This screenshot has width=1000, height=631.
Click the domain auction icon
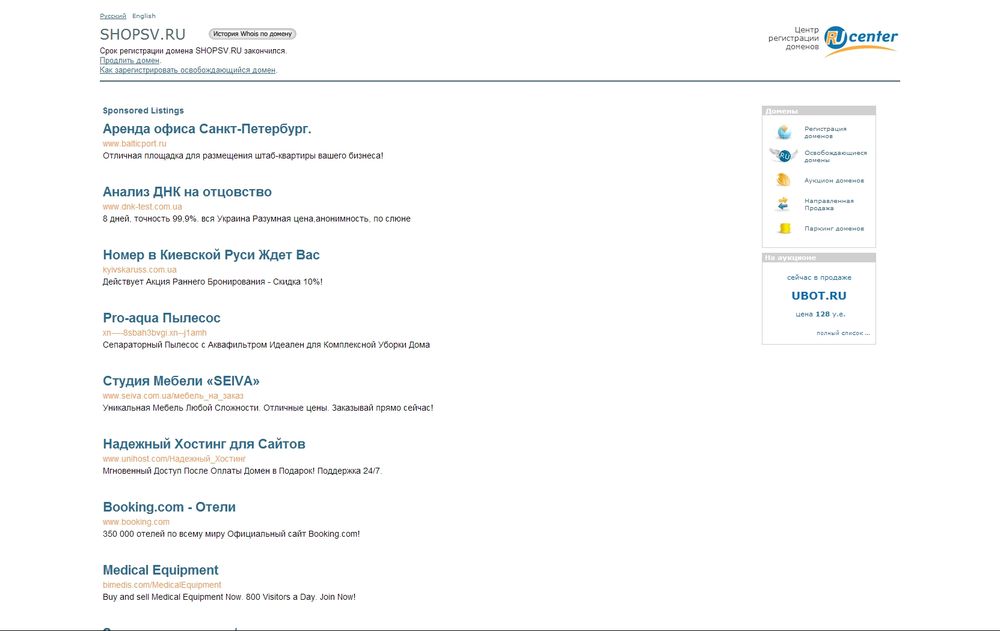pyautogui.click(x=783, y=180)
